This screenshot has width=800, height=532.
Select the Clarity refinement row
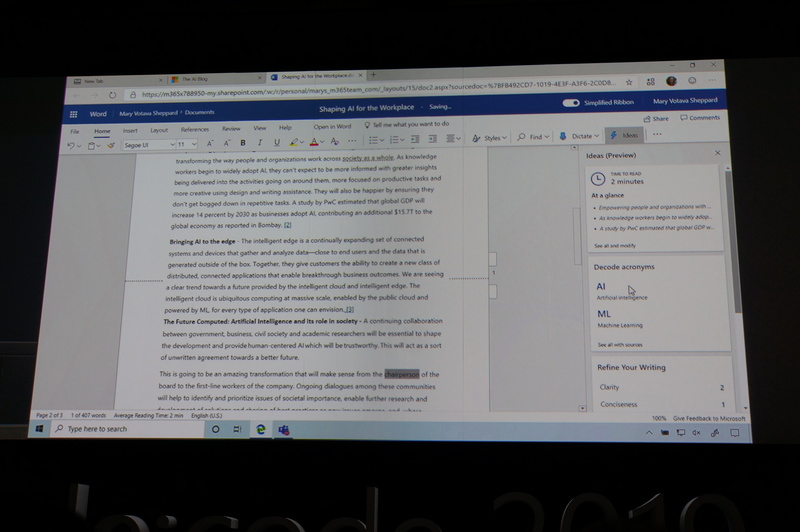[662, 387]
